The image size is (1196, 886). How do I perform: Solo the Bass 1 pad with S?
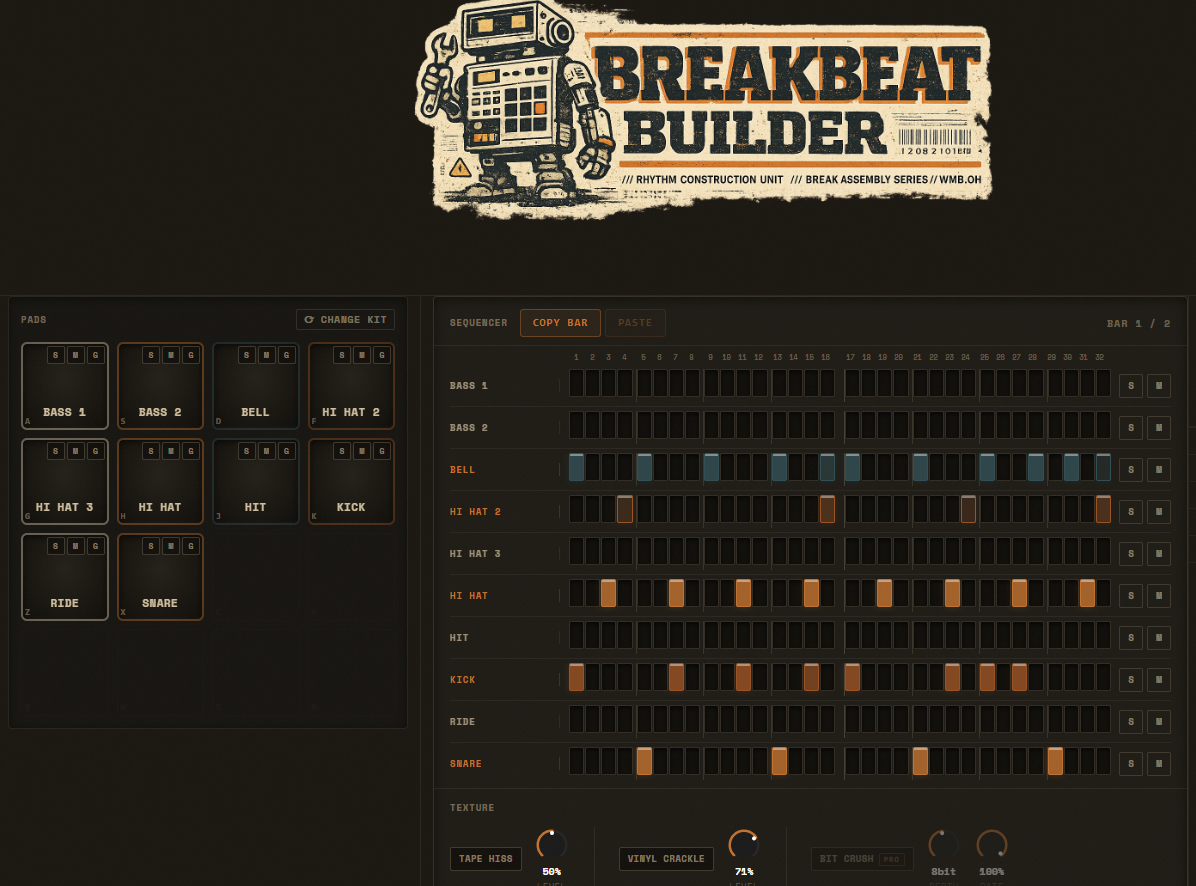(56, 355)
